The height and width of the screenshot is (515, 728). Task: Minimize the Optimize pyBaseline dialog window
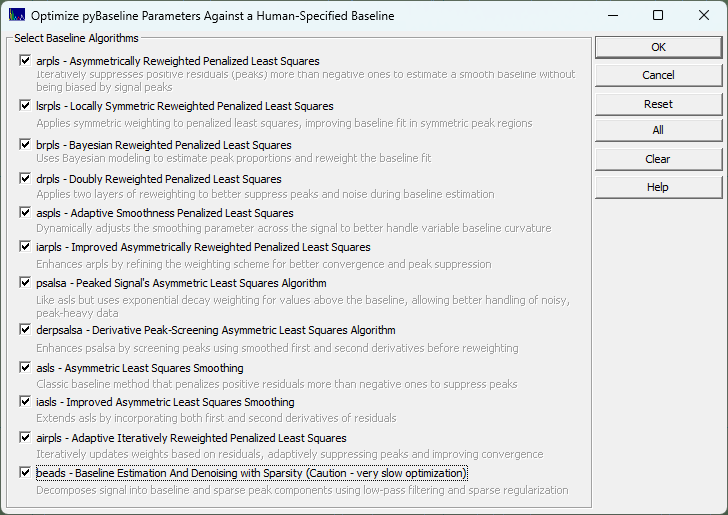point(613,15)
